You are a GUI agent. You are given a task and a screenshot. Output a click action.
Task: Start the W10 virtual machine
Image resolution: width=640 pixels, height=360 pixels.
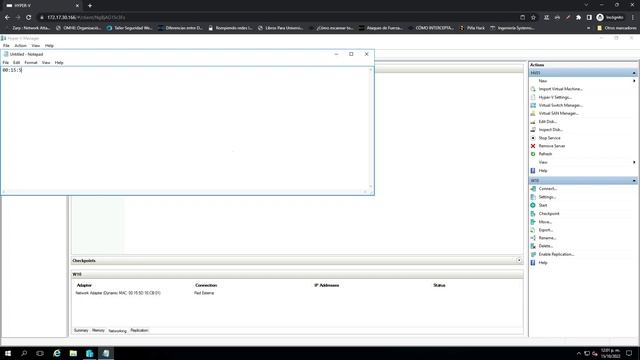542,205
